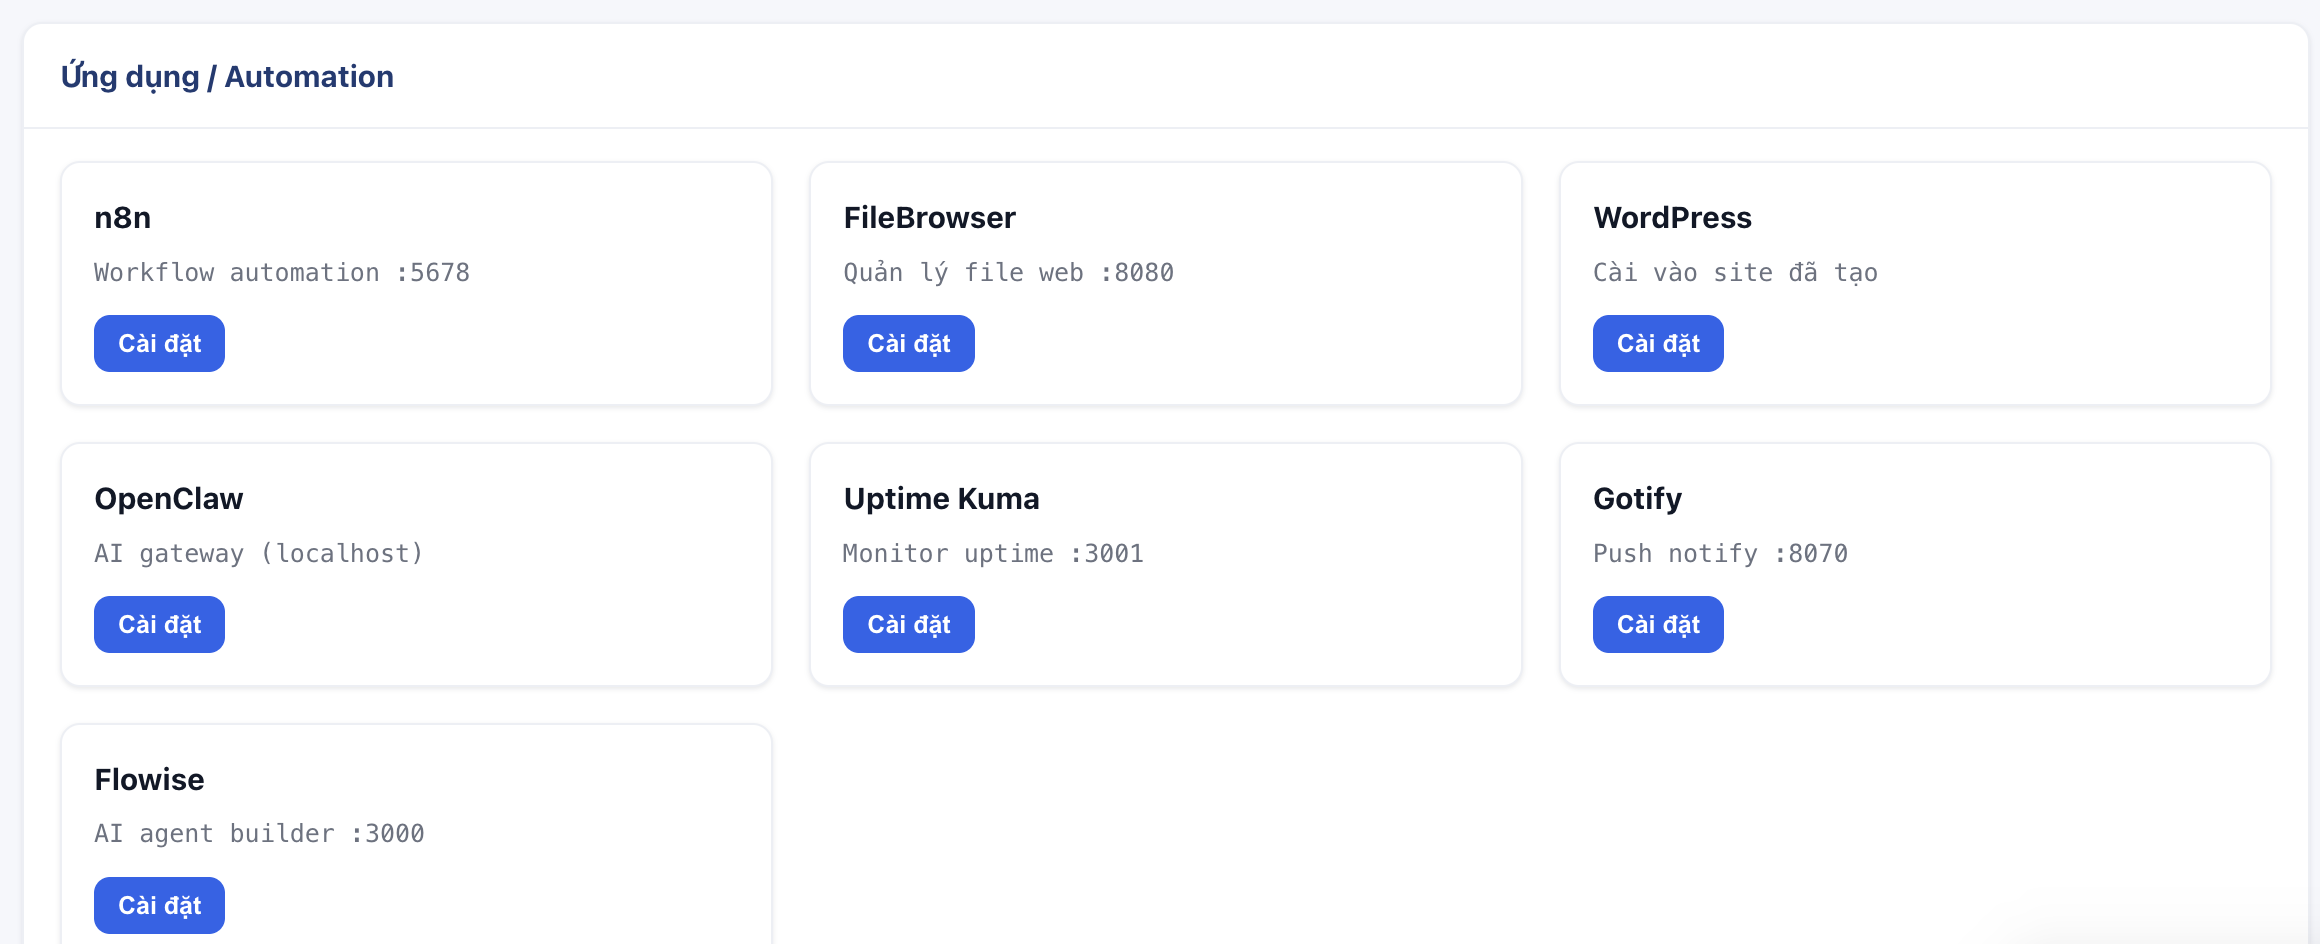This screenshot has height=944, width=2320.
Task: Click the Uptime Kuma card title
Action: pos(941,498)
